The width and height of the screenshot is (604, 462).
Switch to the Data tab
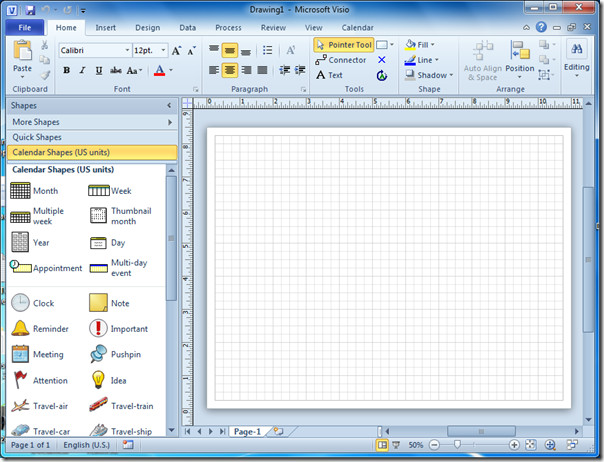tap(188, 28)
